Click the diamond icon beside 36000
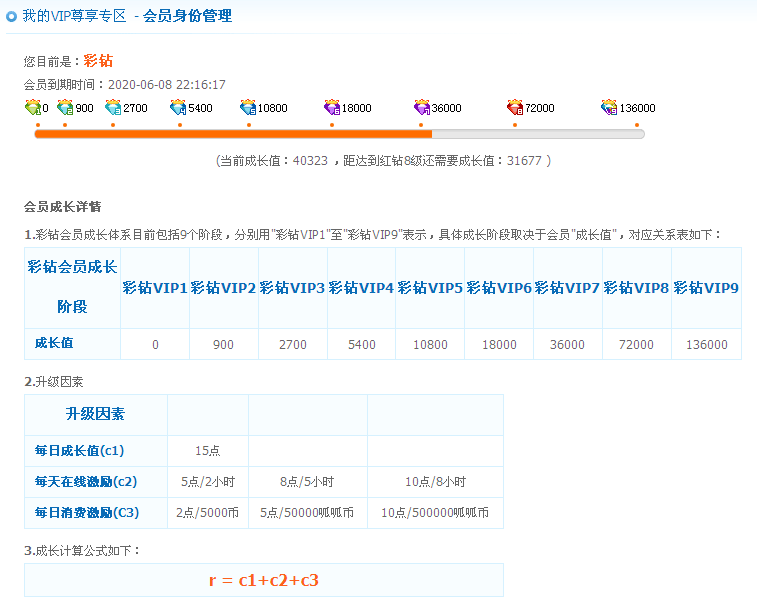Viewport: 757px width, 598px height. [x=422, y=107]
